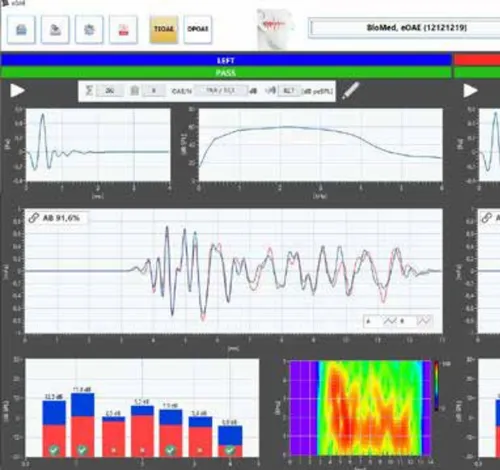Toggle waveform A line in the legend
Image resolution: width=500 pixels, height=470 pixels.
(389, 321)
